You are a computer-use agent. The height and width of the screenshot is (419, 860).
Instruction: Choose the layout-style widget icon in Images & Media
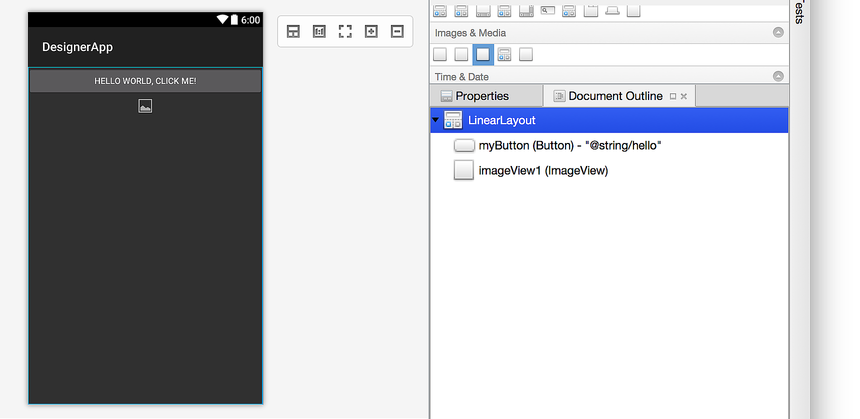click(x=504, y=54)
